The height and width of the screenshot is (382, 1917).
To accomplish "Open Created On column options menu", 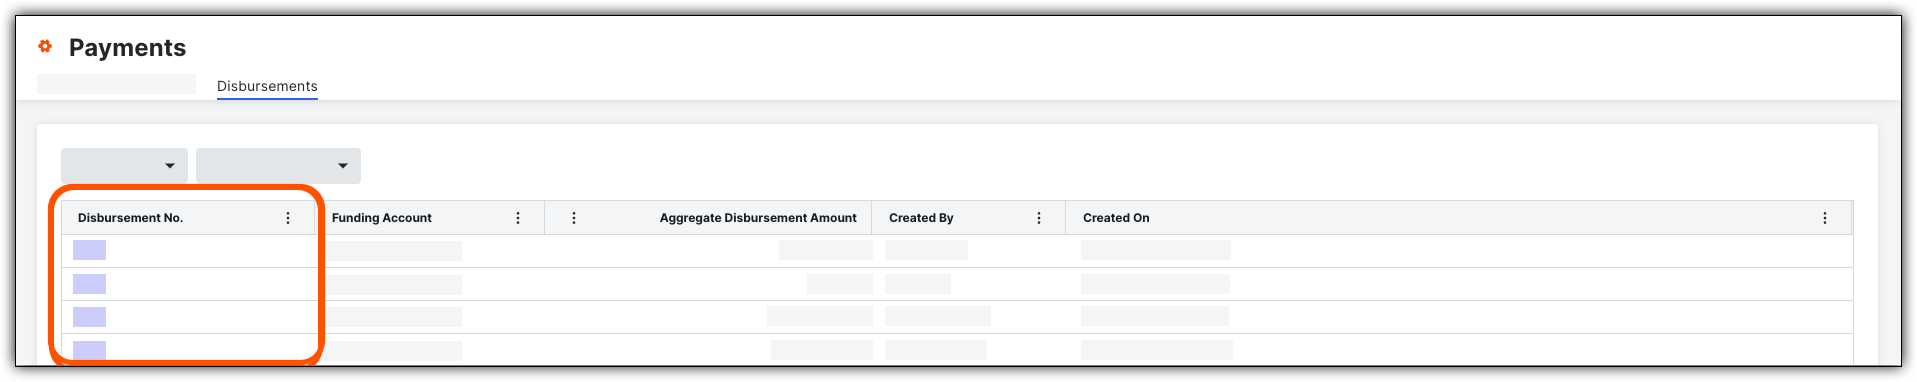I will tap(1825, 218).
